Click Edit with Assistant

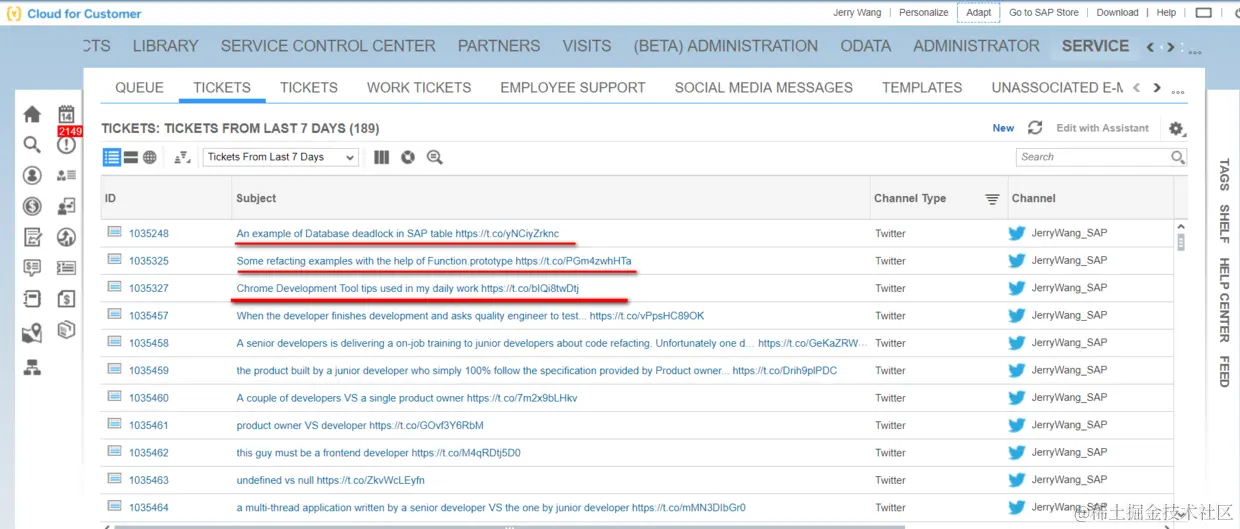coord(1103,128)
